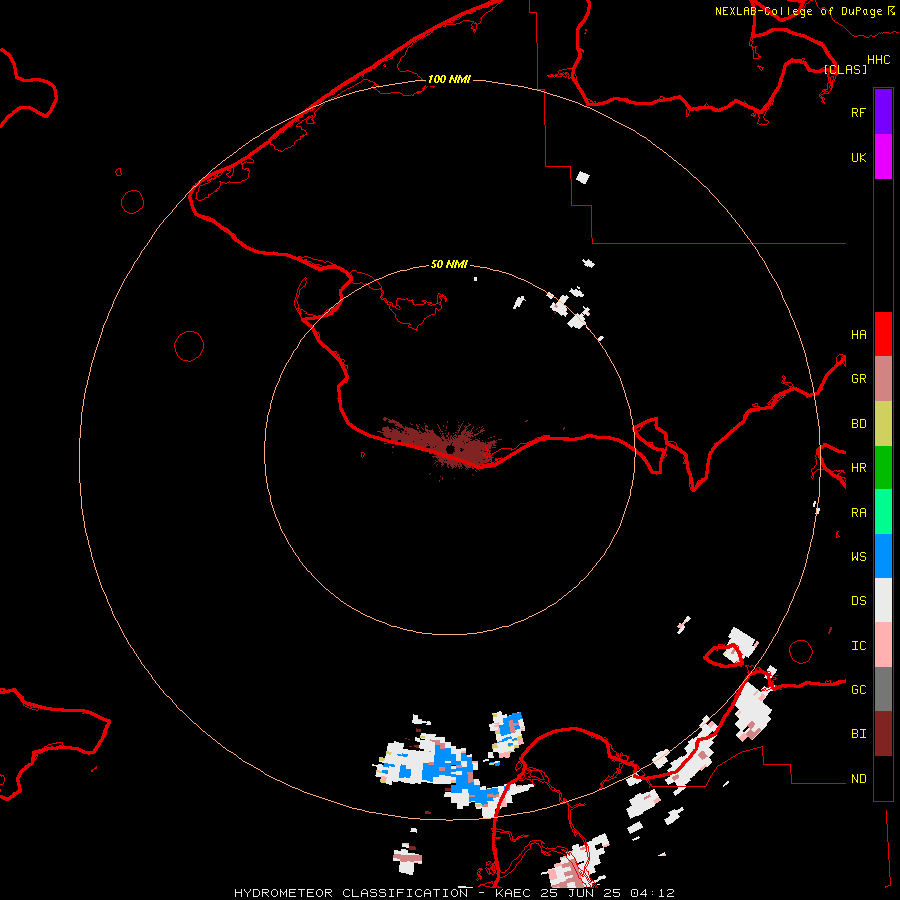The image size is (900, 900).
Task: Click the RF legend label
Action: pyautogui.click(x=858, y=112)
